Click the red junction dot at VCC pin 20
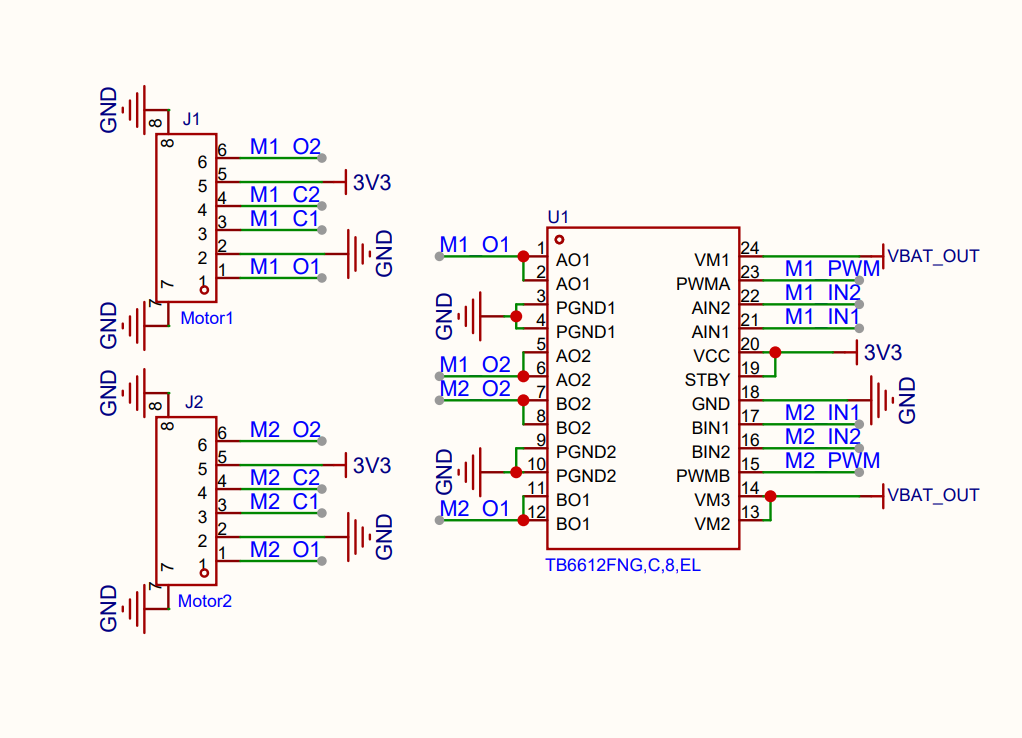 (x=775, y=353)
